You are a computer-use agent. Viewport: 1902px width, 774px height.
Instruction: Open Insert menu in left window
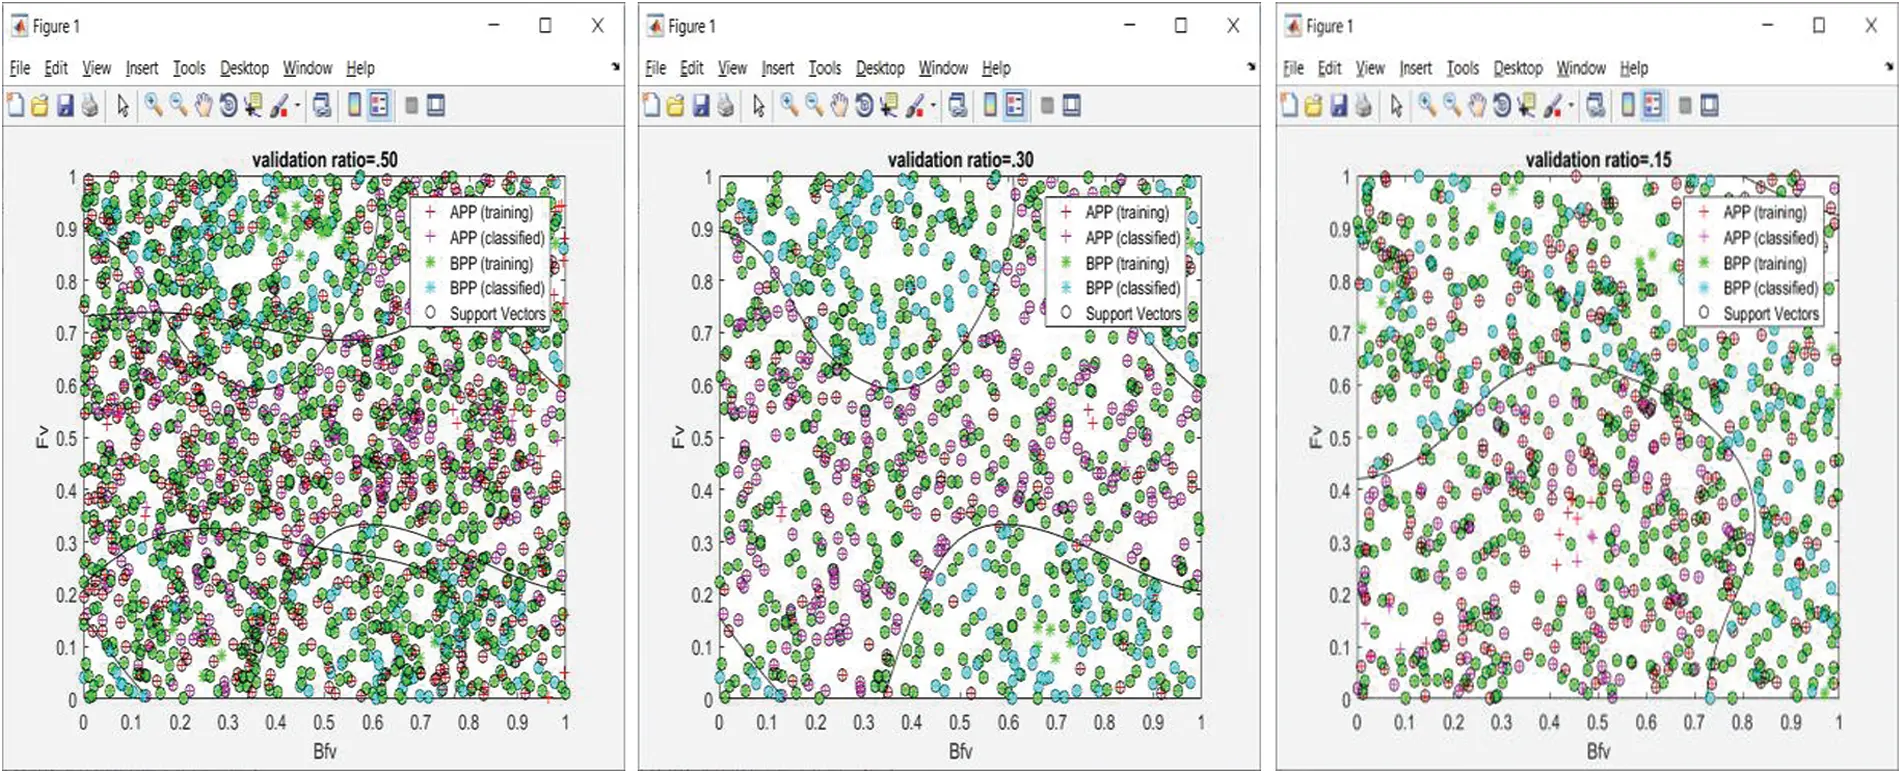(142, 68)
